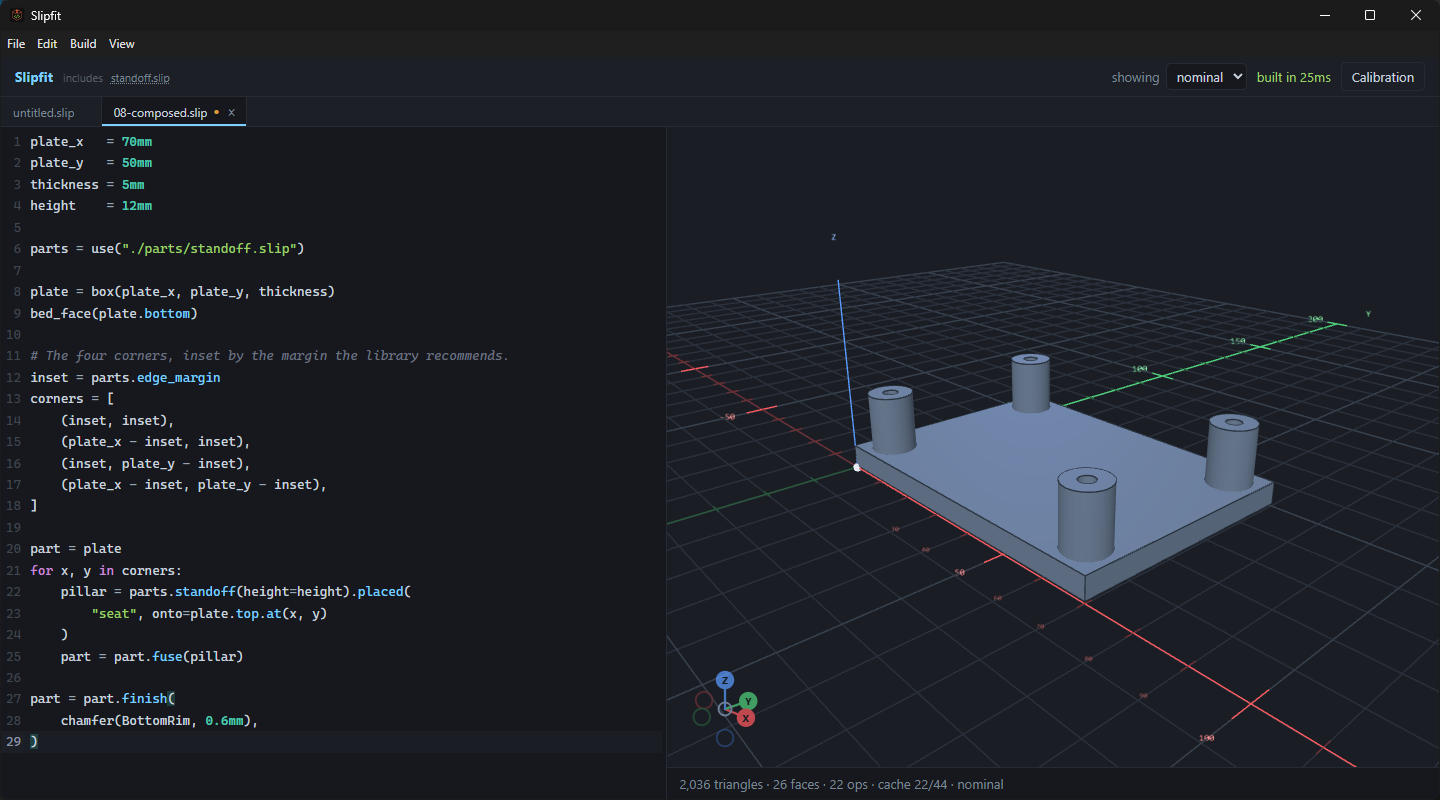Close the 08-composed.slip tab
The image size is (1440, 800).
click(x=231, y=113)
